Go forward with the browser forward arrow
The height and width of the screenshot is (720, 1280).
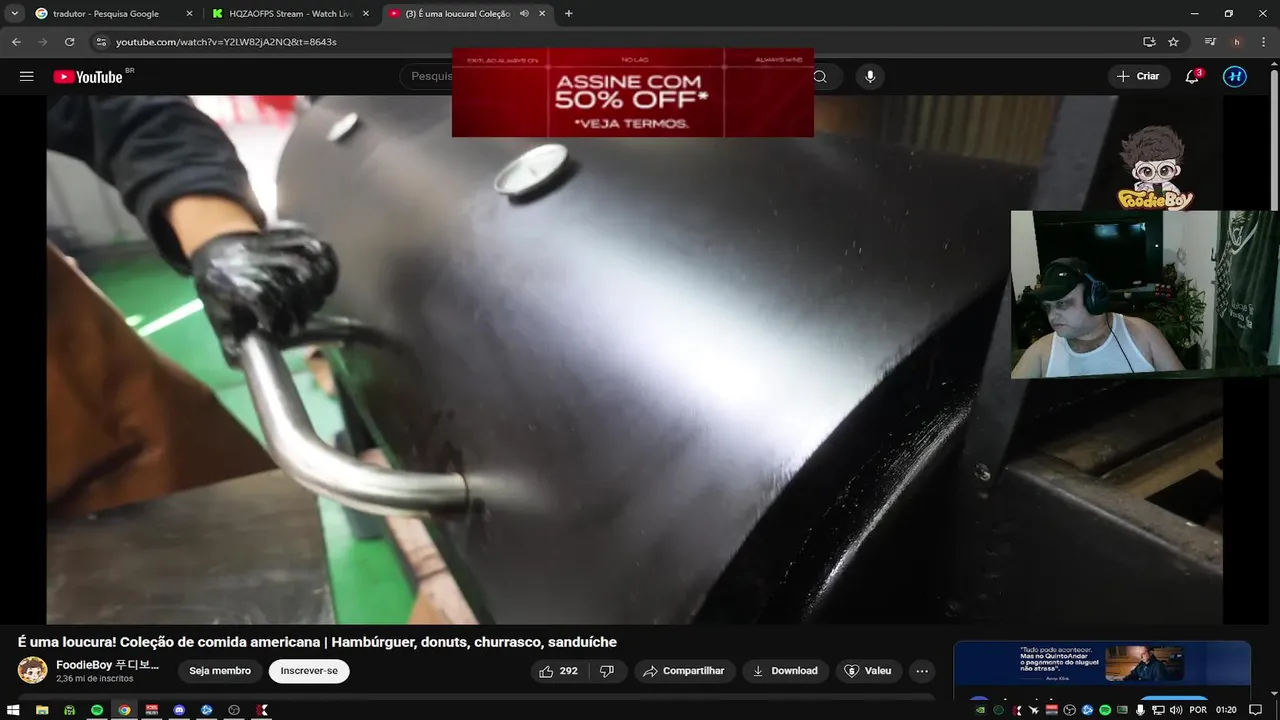43,42
